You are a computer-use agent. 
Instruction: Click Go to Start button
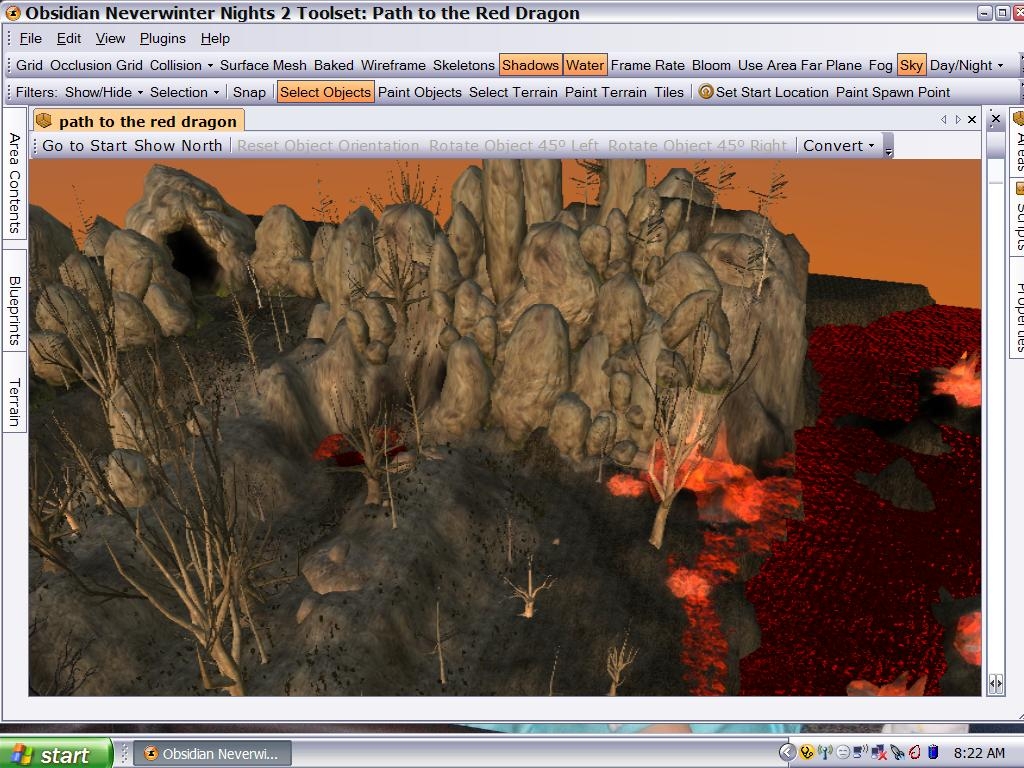tap(86, 145)
